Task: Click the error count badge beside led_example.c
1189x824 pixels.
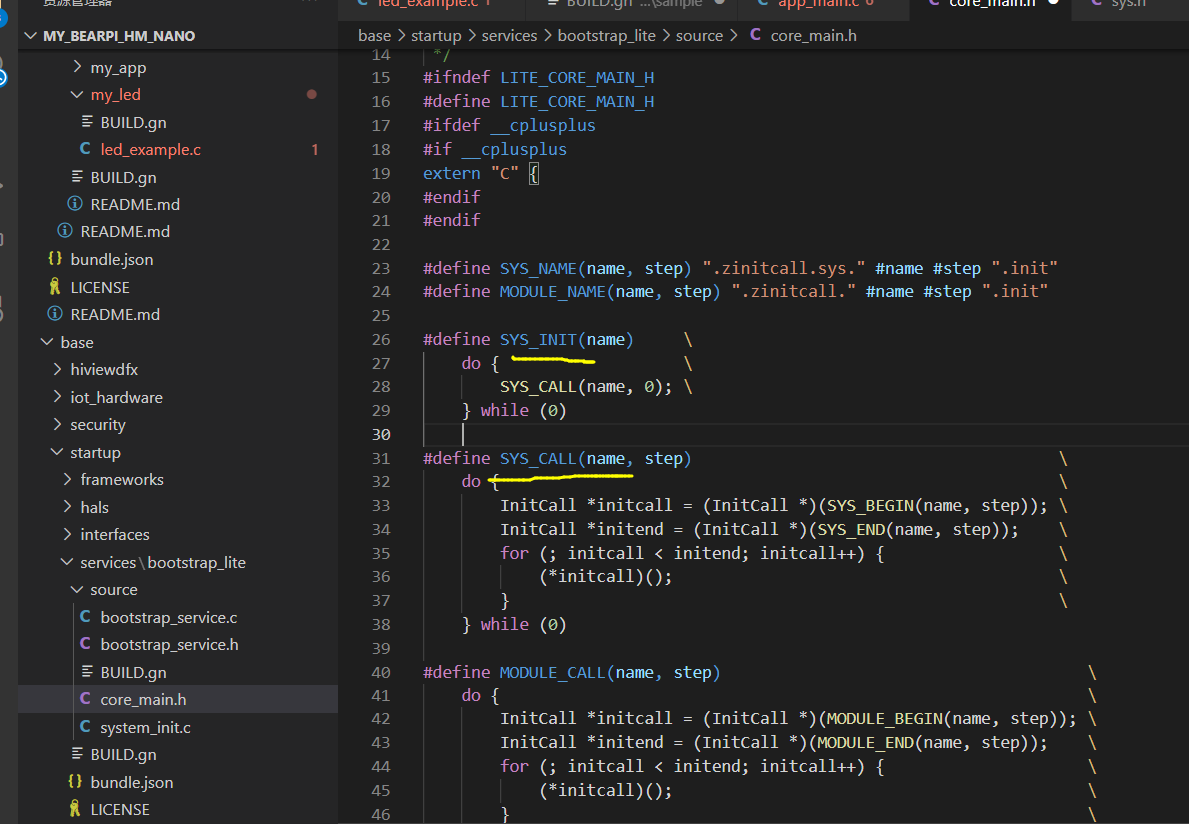Action: pyautogui.click(x=315, y=150)
